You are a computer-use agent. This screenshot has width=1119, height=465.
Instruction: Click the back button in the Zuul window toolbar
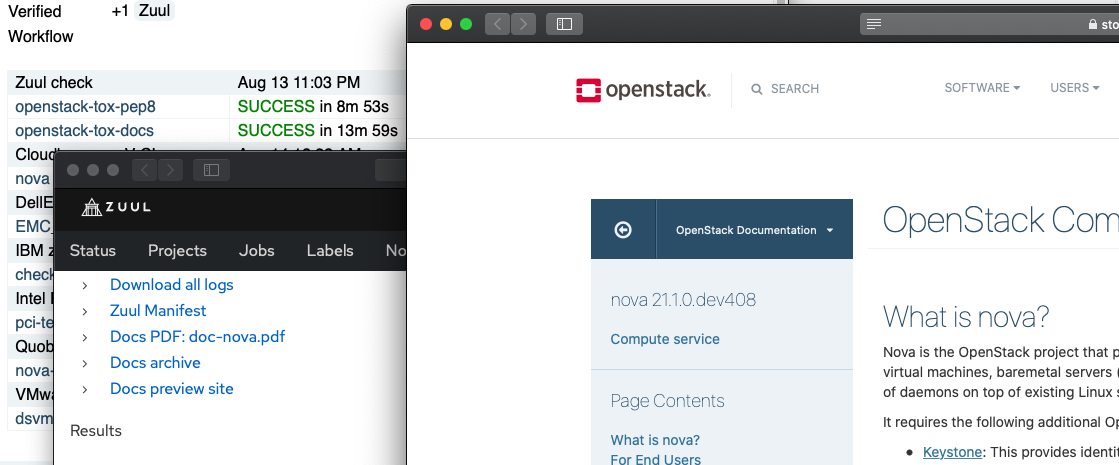(x=145, y=170)
